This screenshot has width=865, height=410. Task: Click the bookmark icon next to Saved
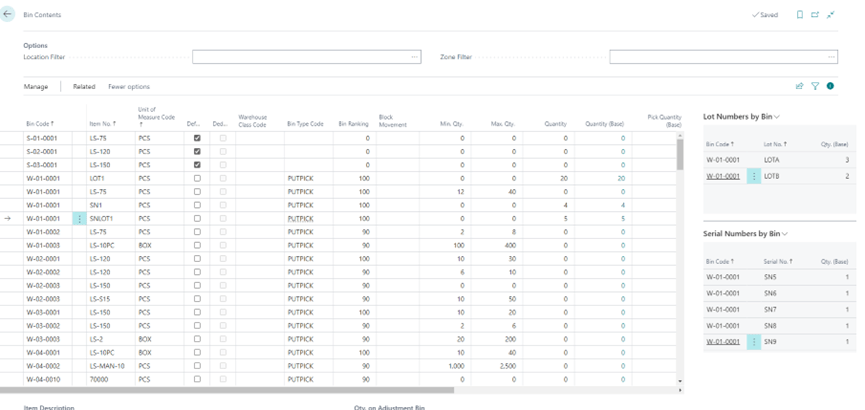click(x=800, y=15)
